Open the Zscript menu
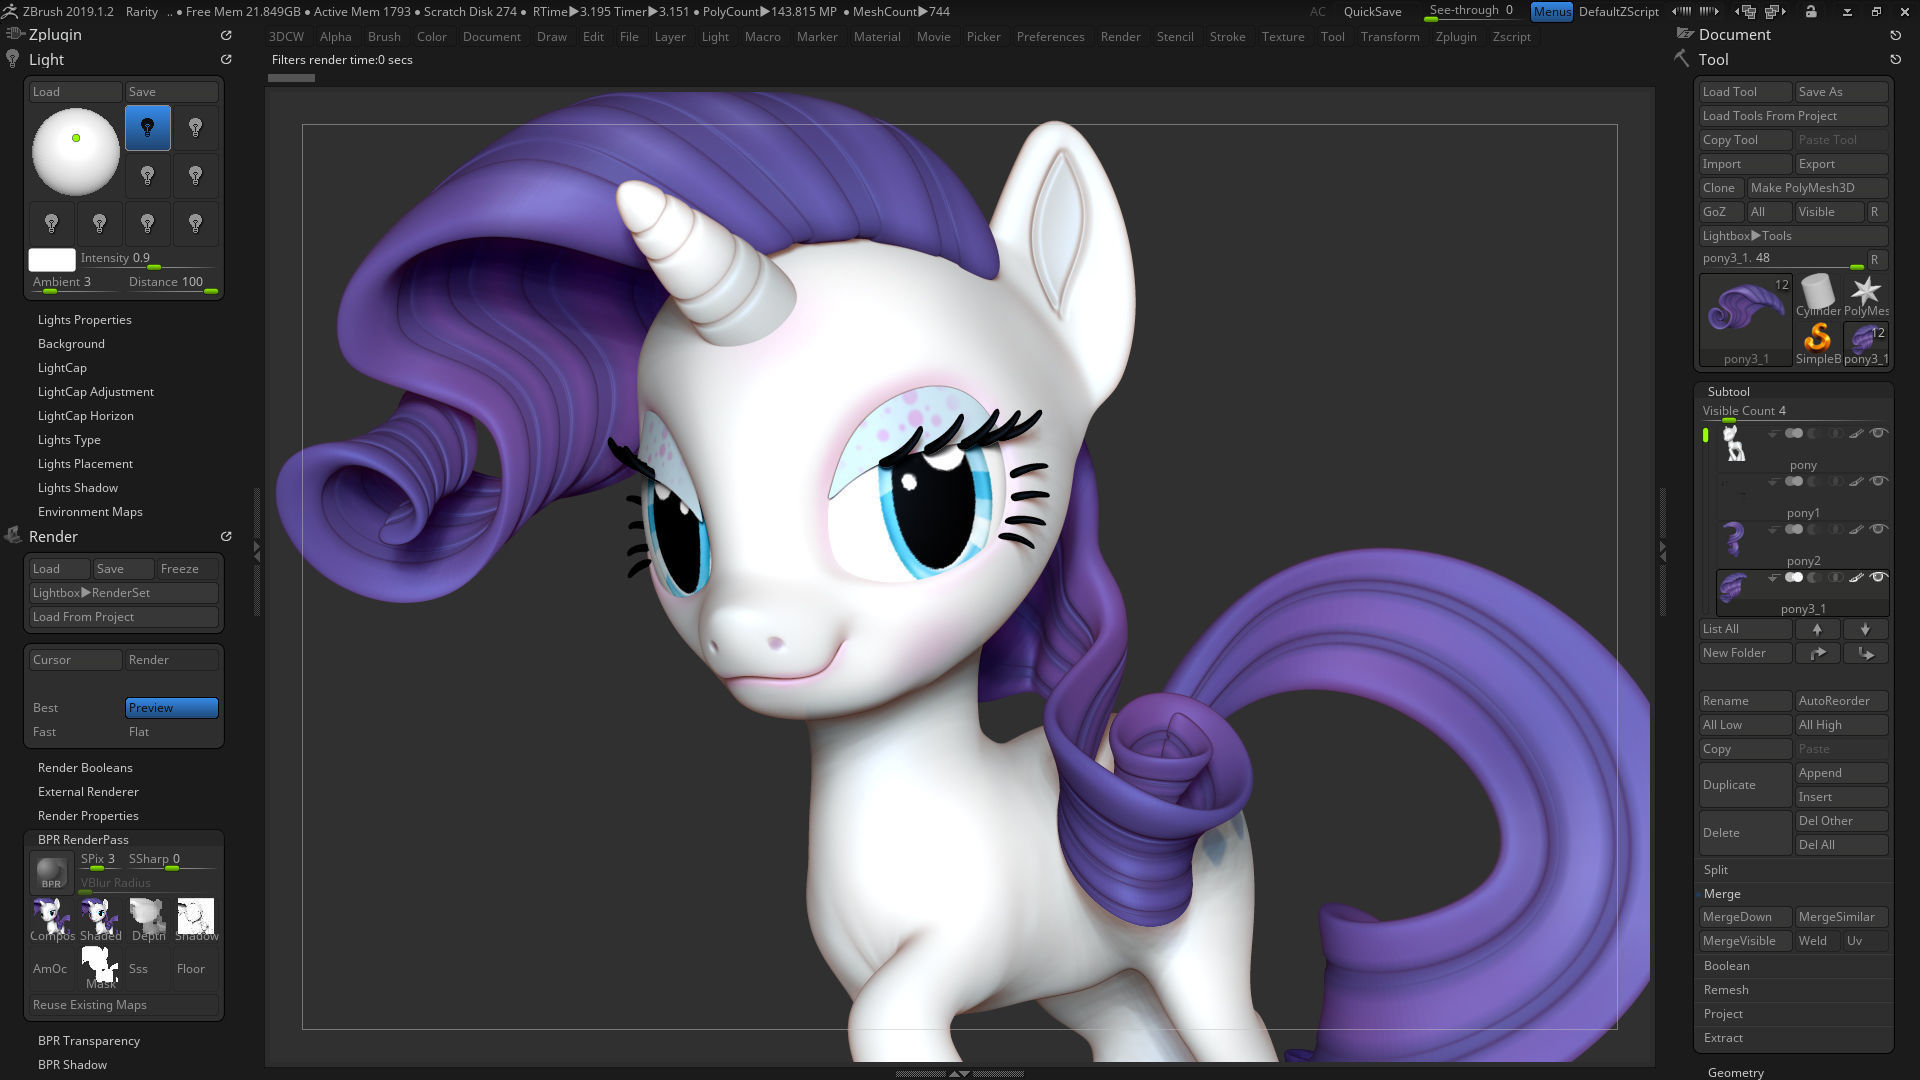The width and height of the screenshot is (1920, 1080). (x=1511, y=36)
